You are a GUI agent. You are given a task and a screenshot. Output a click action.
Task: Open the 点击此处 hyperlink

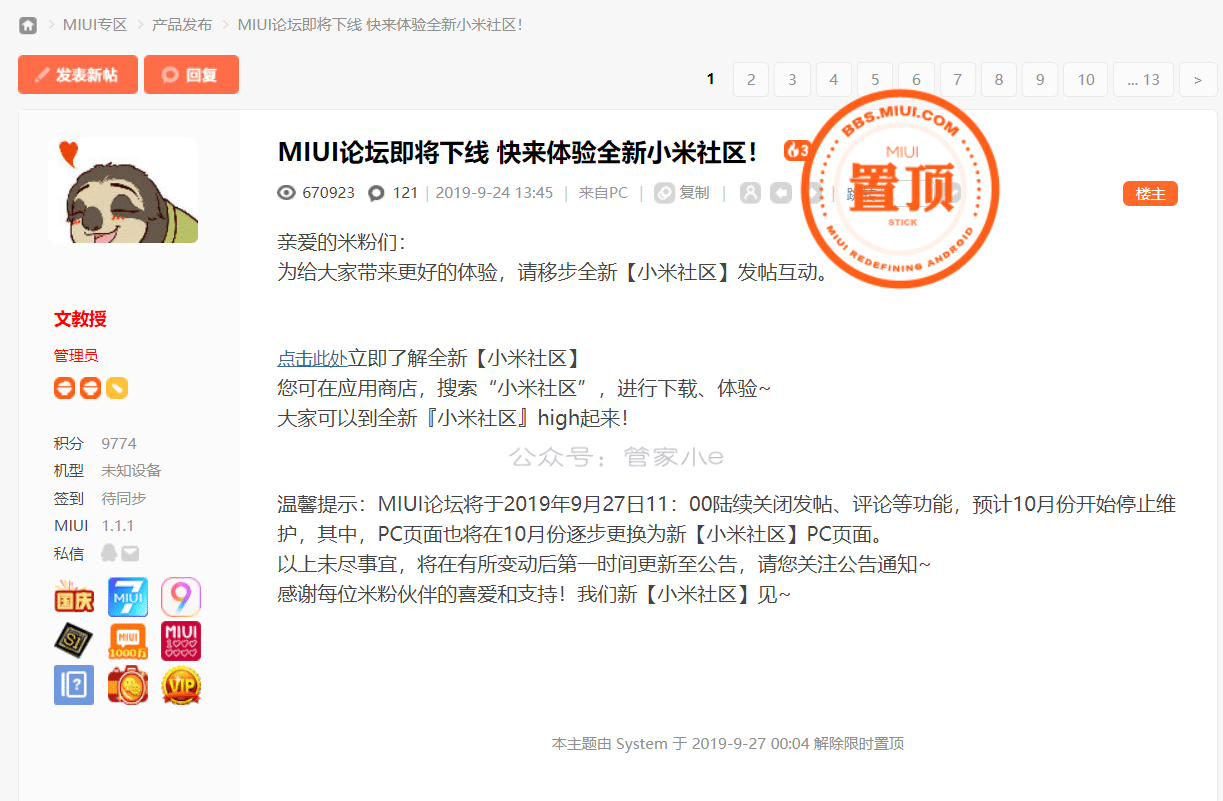tap(312, 358)
